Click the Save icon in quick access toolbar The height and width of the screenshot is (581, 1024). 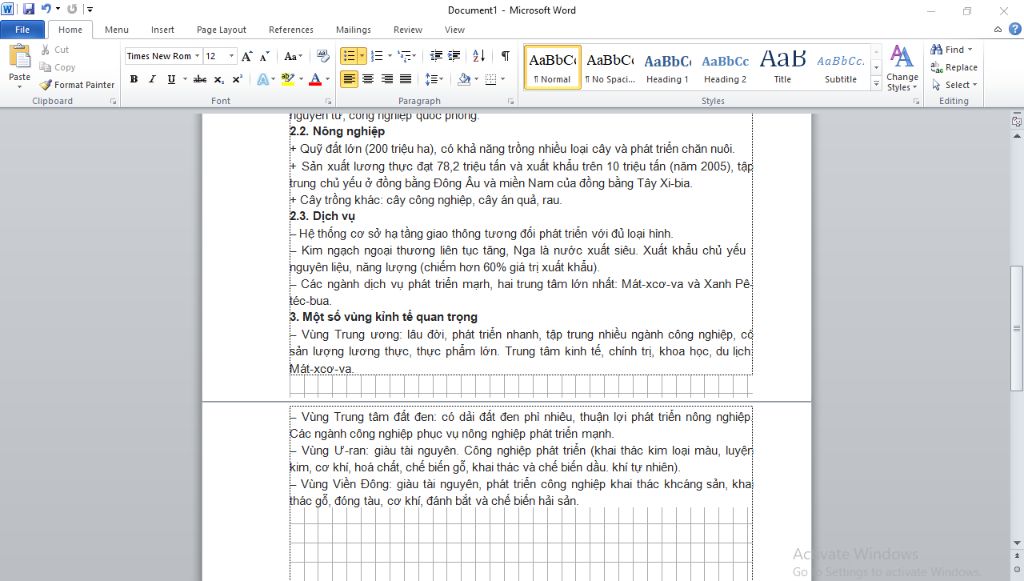(x=28, y=9)
